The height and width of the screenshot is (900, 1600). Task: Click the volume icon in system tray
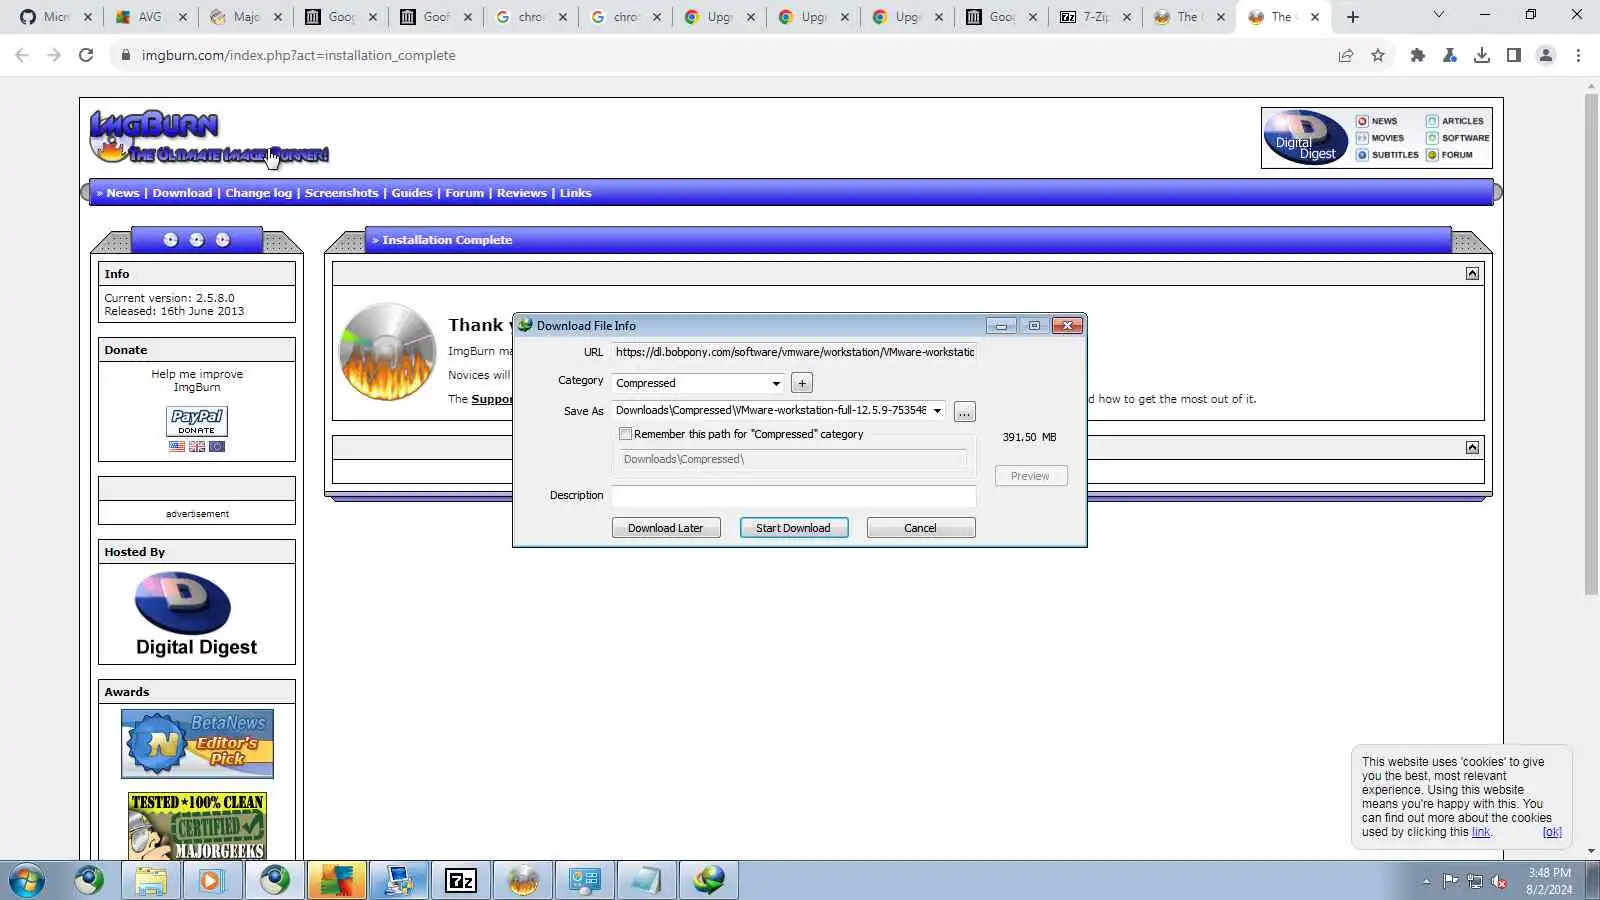(1499, 881)
